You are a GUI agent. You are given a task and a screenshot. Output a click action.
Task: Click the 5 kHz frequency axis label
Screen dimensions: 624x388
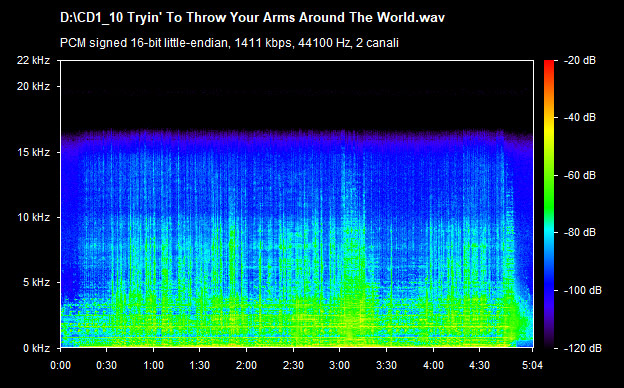point(36,283)
